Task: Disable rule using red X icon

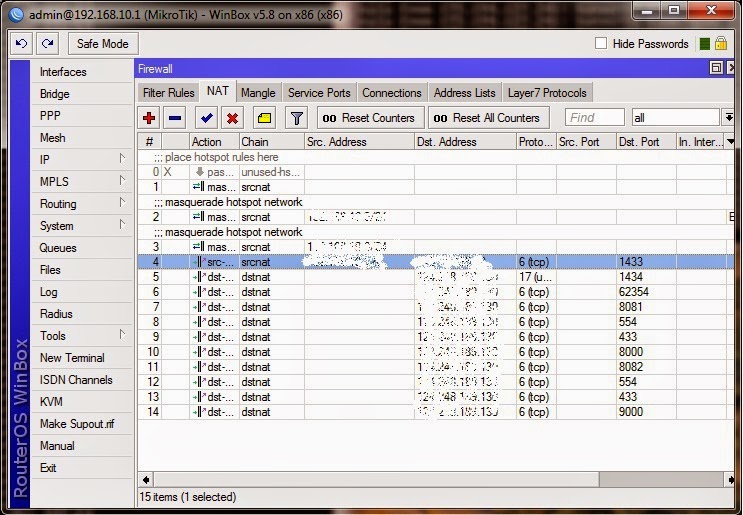Action: pos(232,118)
